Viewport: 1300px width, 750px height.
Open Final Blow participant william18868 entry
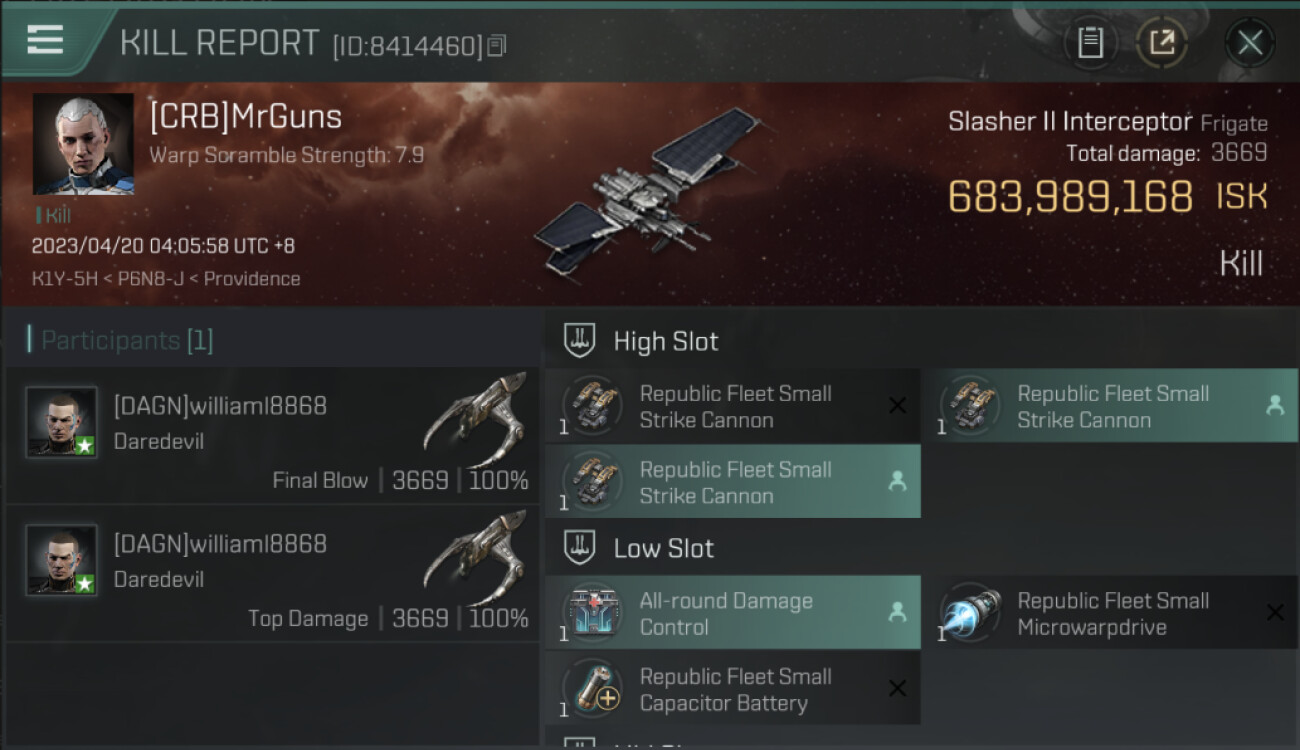[272, 436]
